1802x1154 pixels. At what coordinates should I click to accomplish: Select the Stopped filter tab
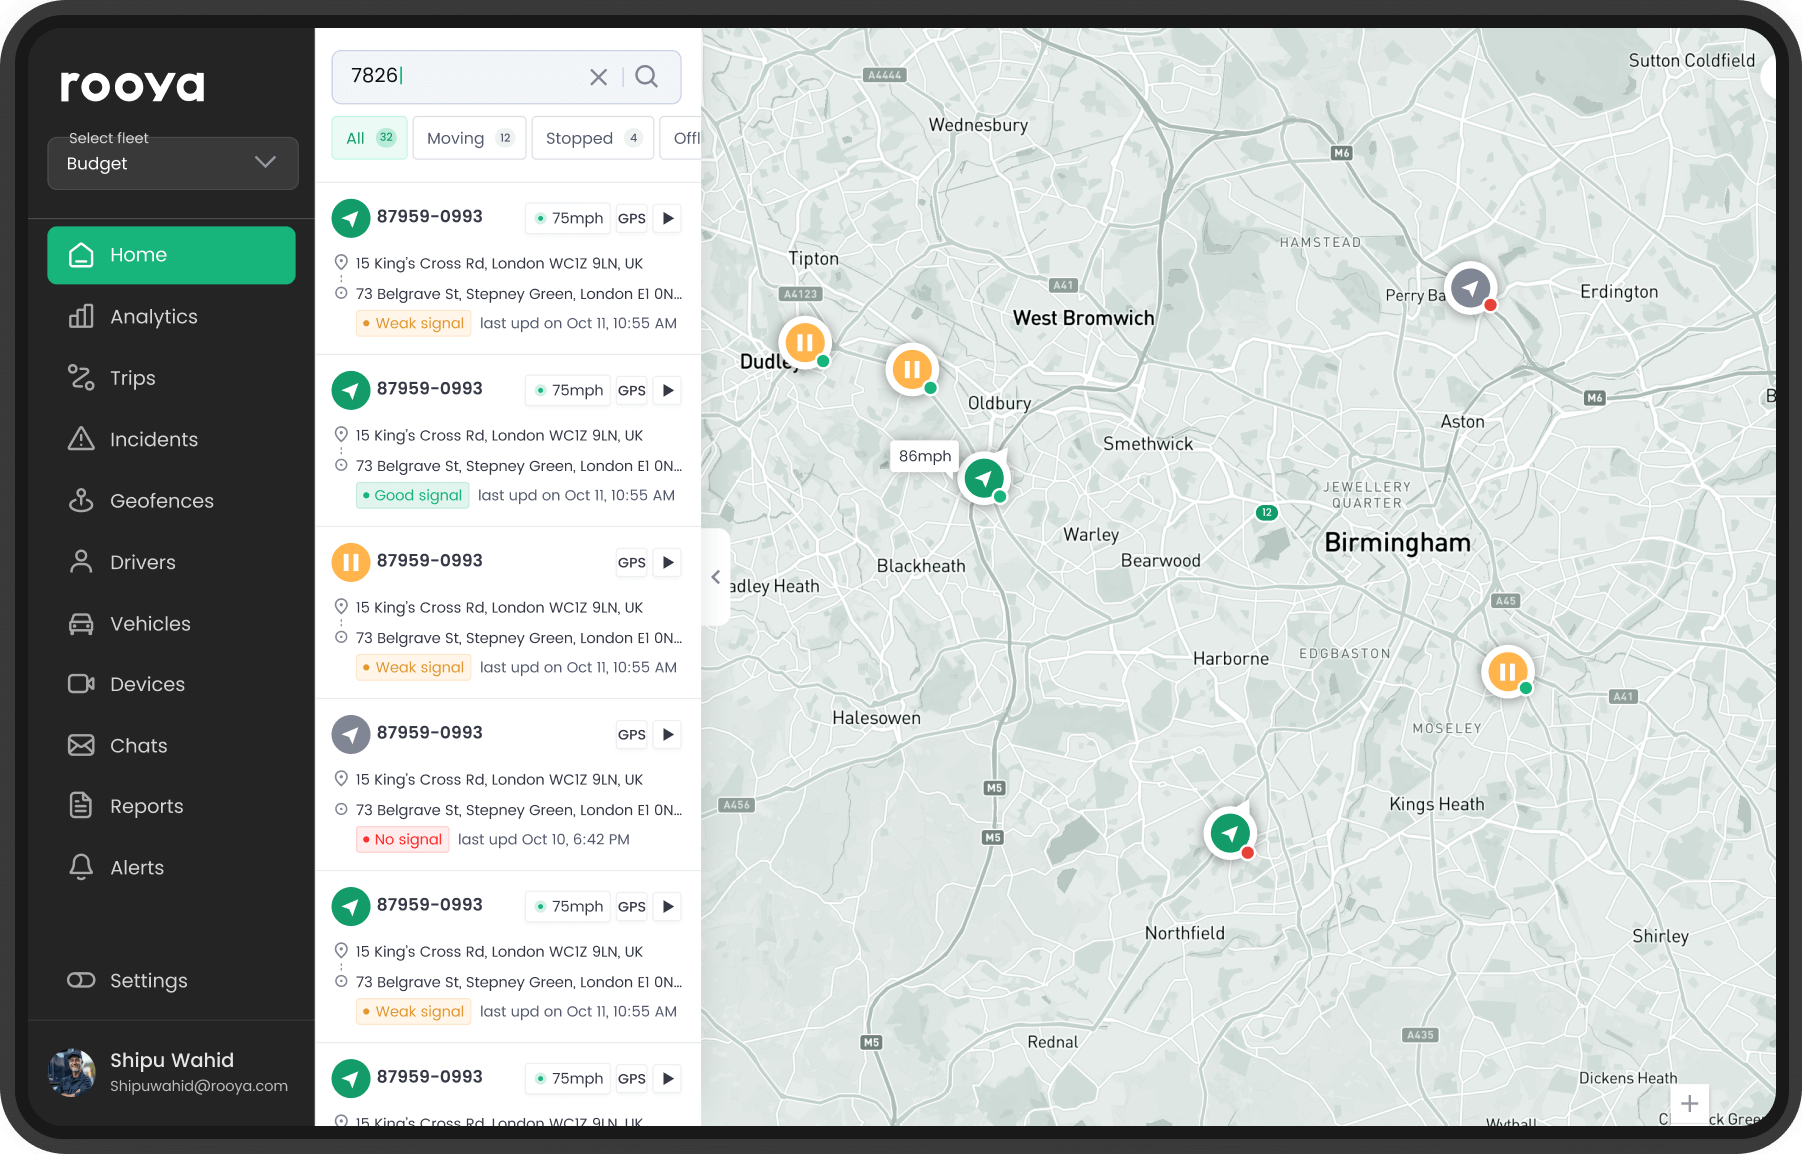pos(592,137)
